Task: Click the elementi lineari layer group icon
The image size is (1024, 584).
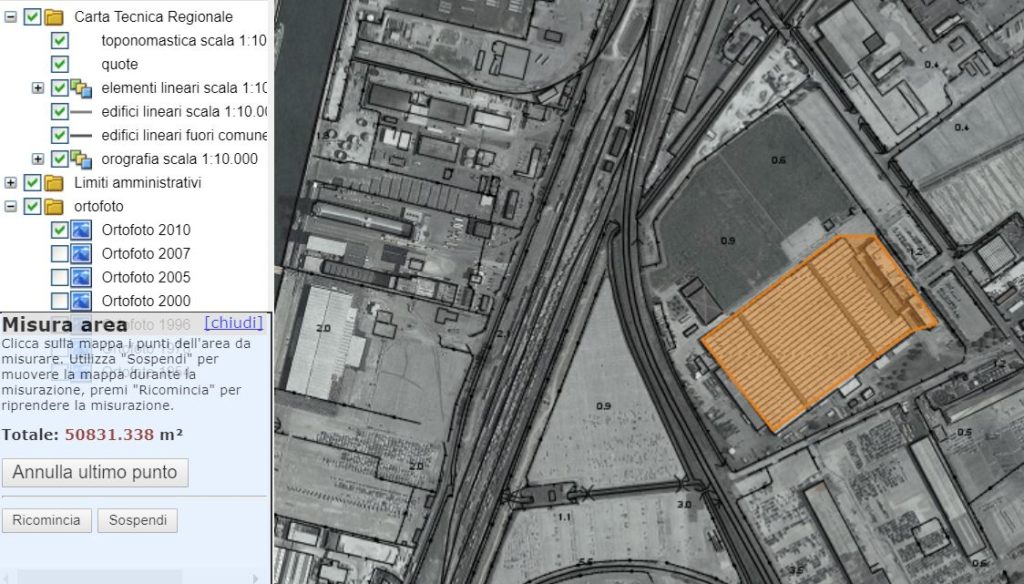Action: [x=82, y=88]
